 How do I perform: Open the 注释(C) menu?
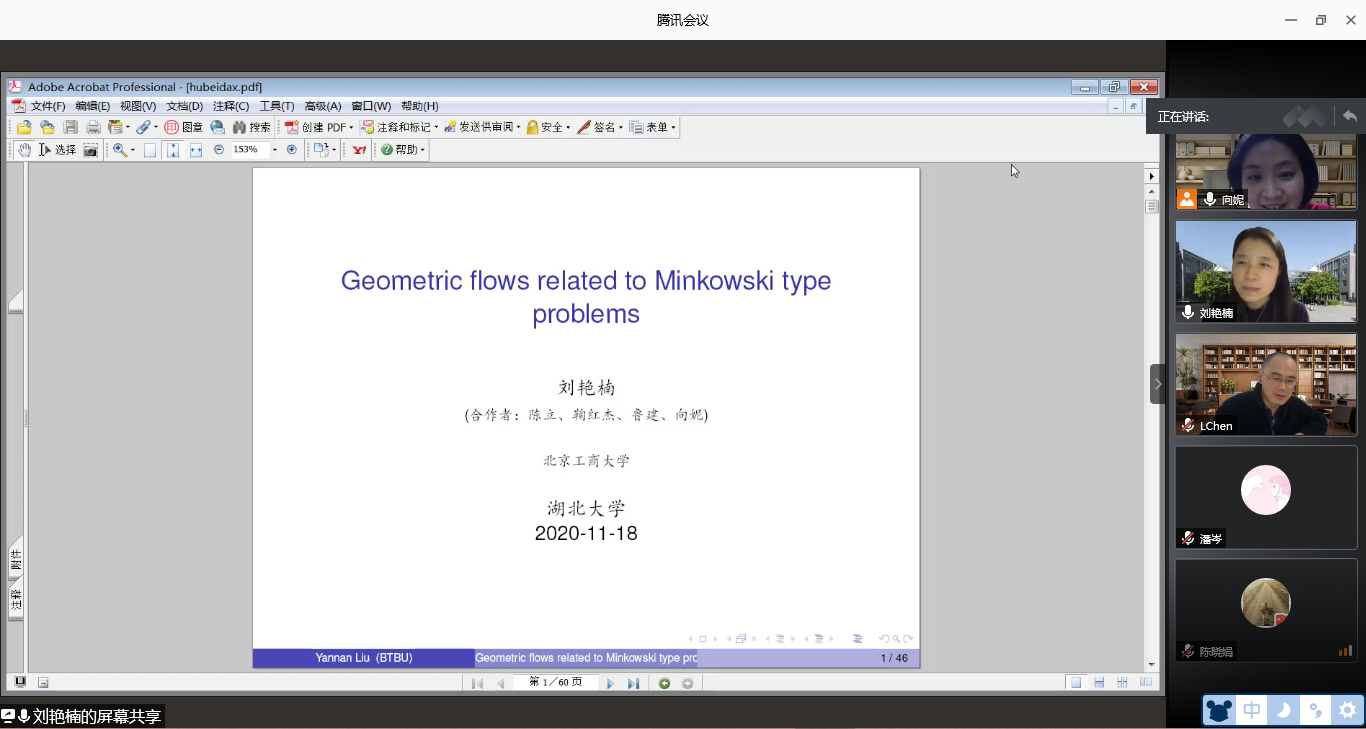[231, 106]
